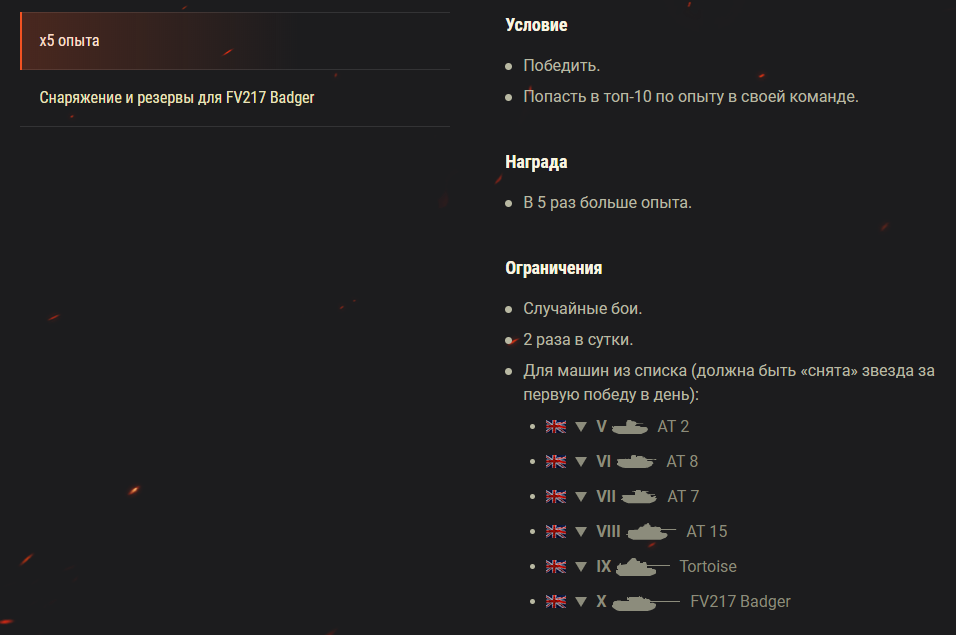Open the Tortoise vehicle link
Viewport: 956px width, 635px height.
click(x=708, y=567)
